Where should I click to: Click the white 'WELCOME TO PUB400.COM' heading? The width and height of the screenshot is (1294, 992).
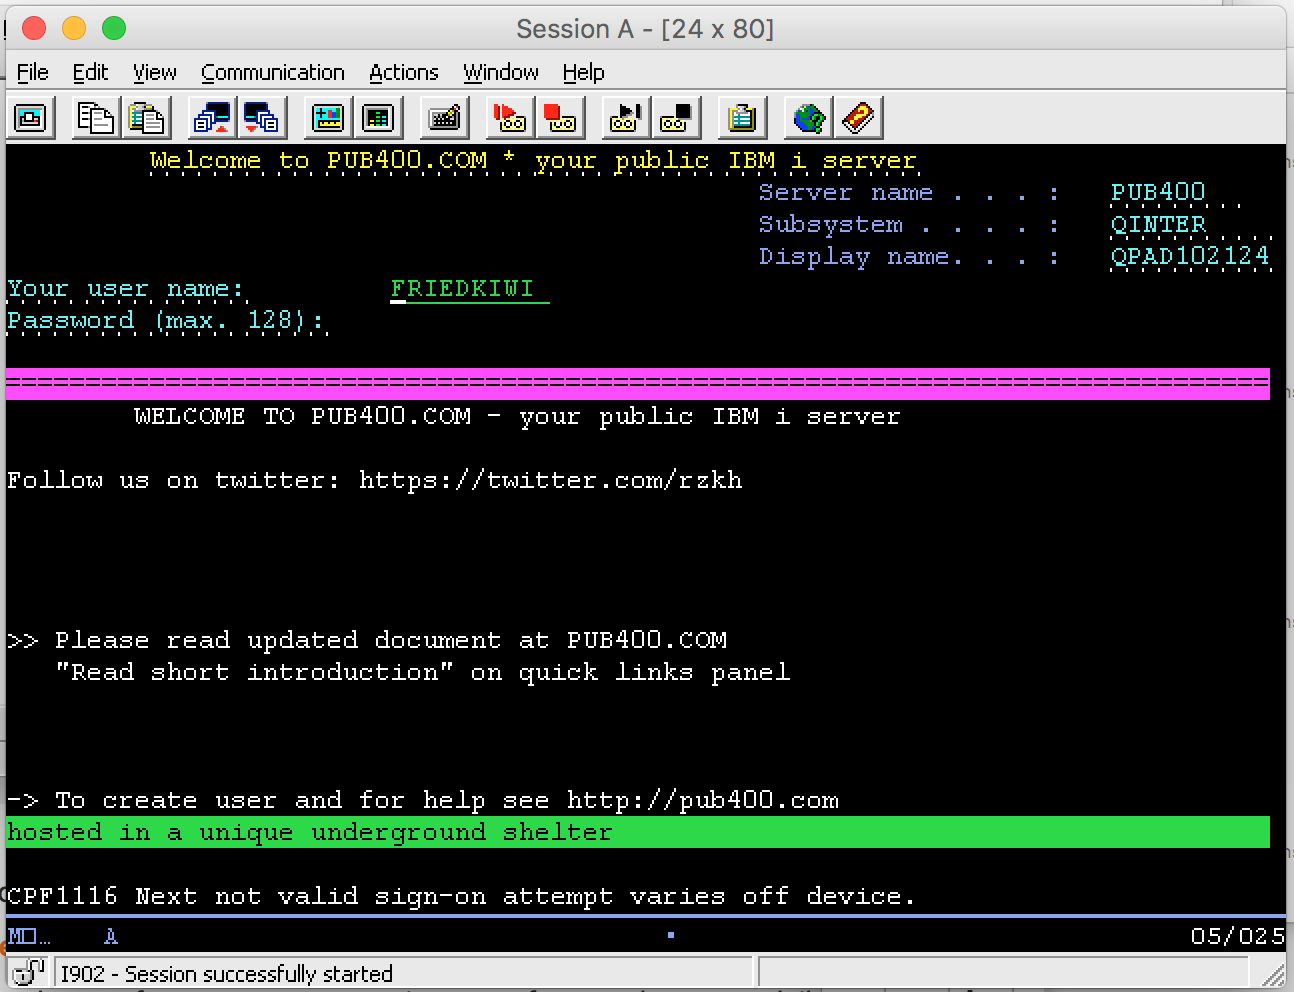click(x=517, y=416)
